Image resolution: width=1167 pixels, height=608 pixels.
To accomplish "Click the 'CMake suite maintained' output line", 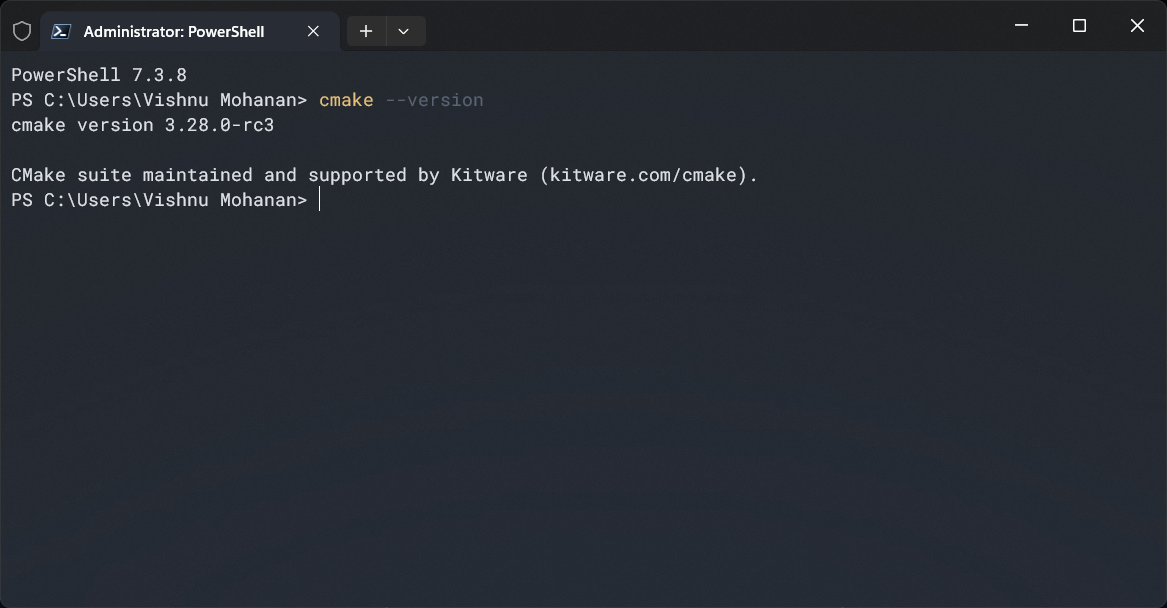I will point(384,175).
